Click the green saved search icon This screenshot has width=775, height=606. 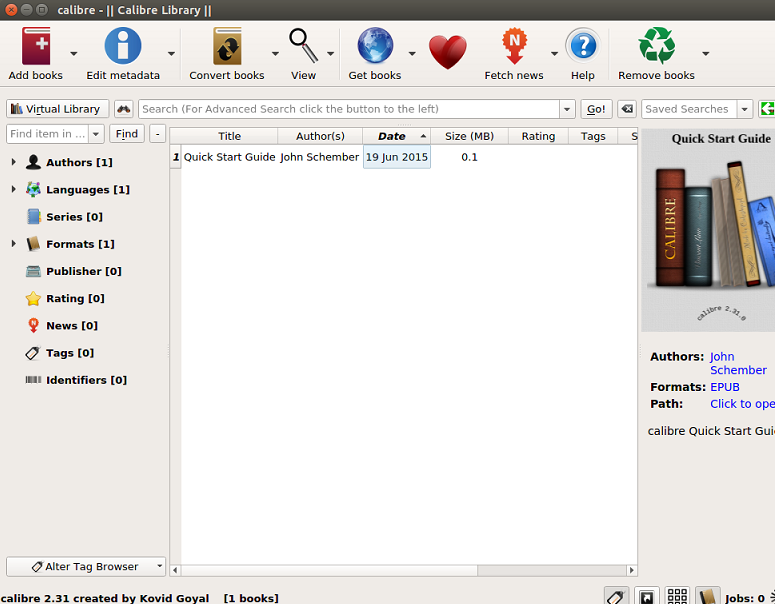point(767,109)
